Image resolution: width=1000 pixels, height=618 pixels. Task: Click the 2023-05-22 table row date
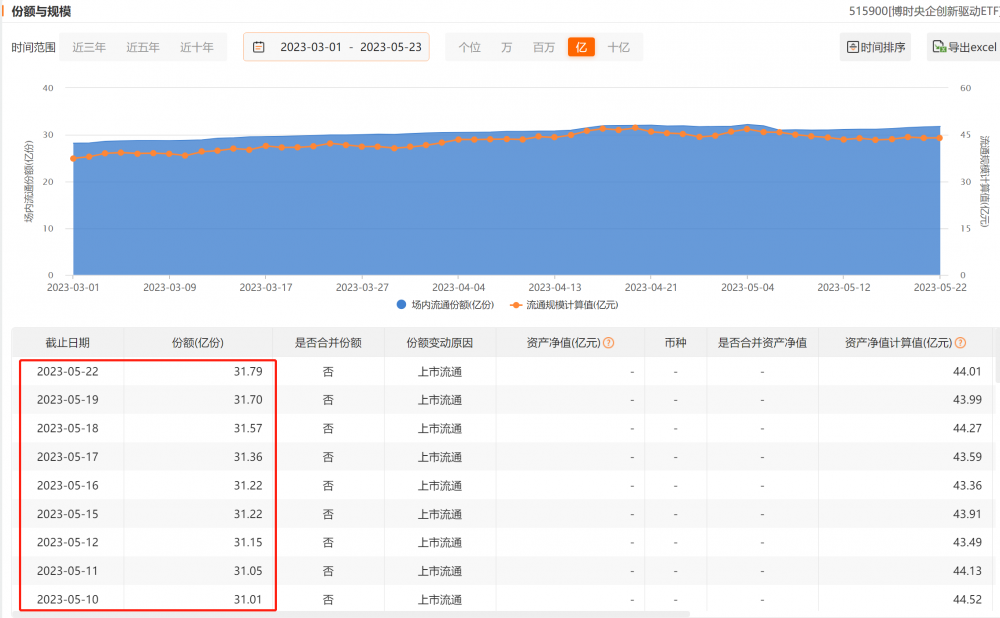pos(67,372)
